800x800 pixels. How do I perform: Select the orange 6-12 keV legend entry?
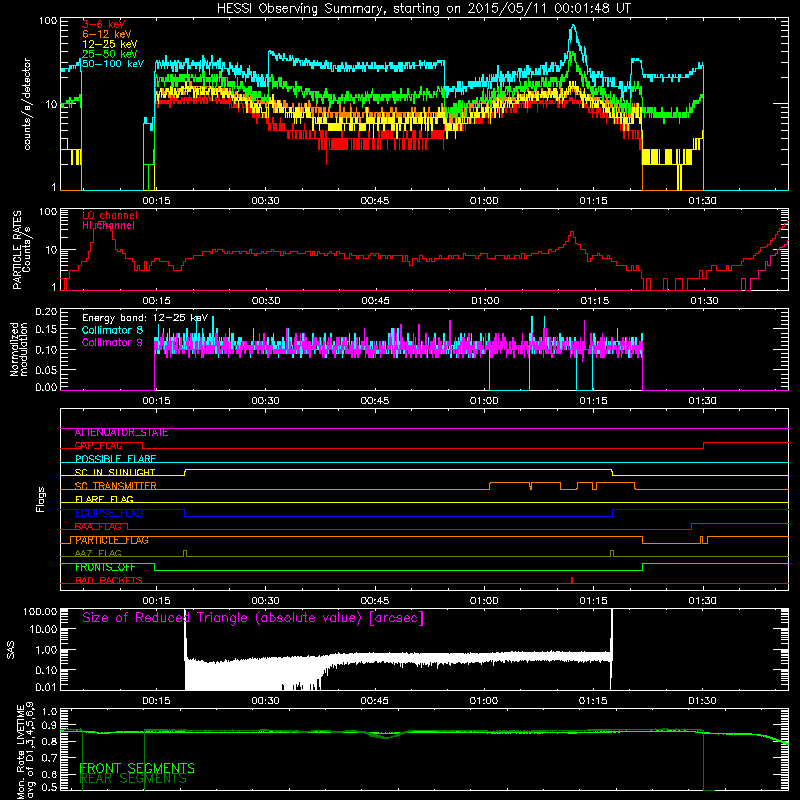click(106, 34)
